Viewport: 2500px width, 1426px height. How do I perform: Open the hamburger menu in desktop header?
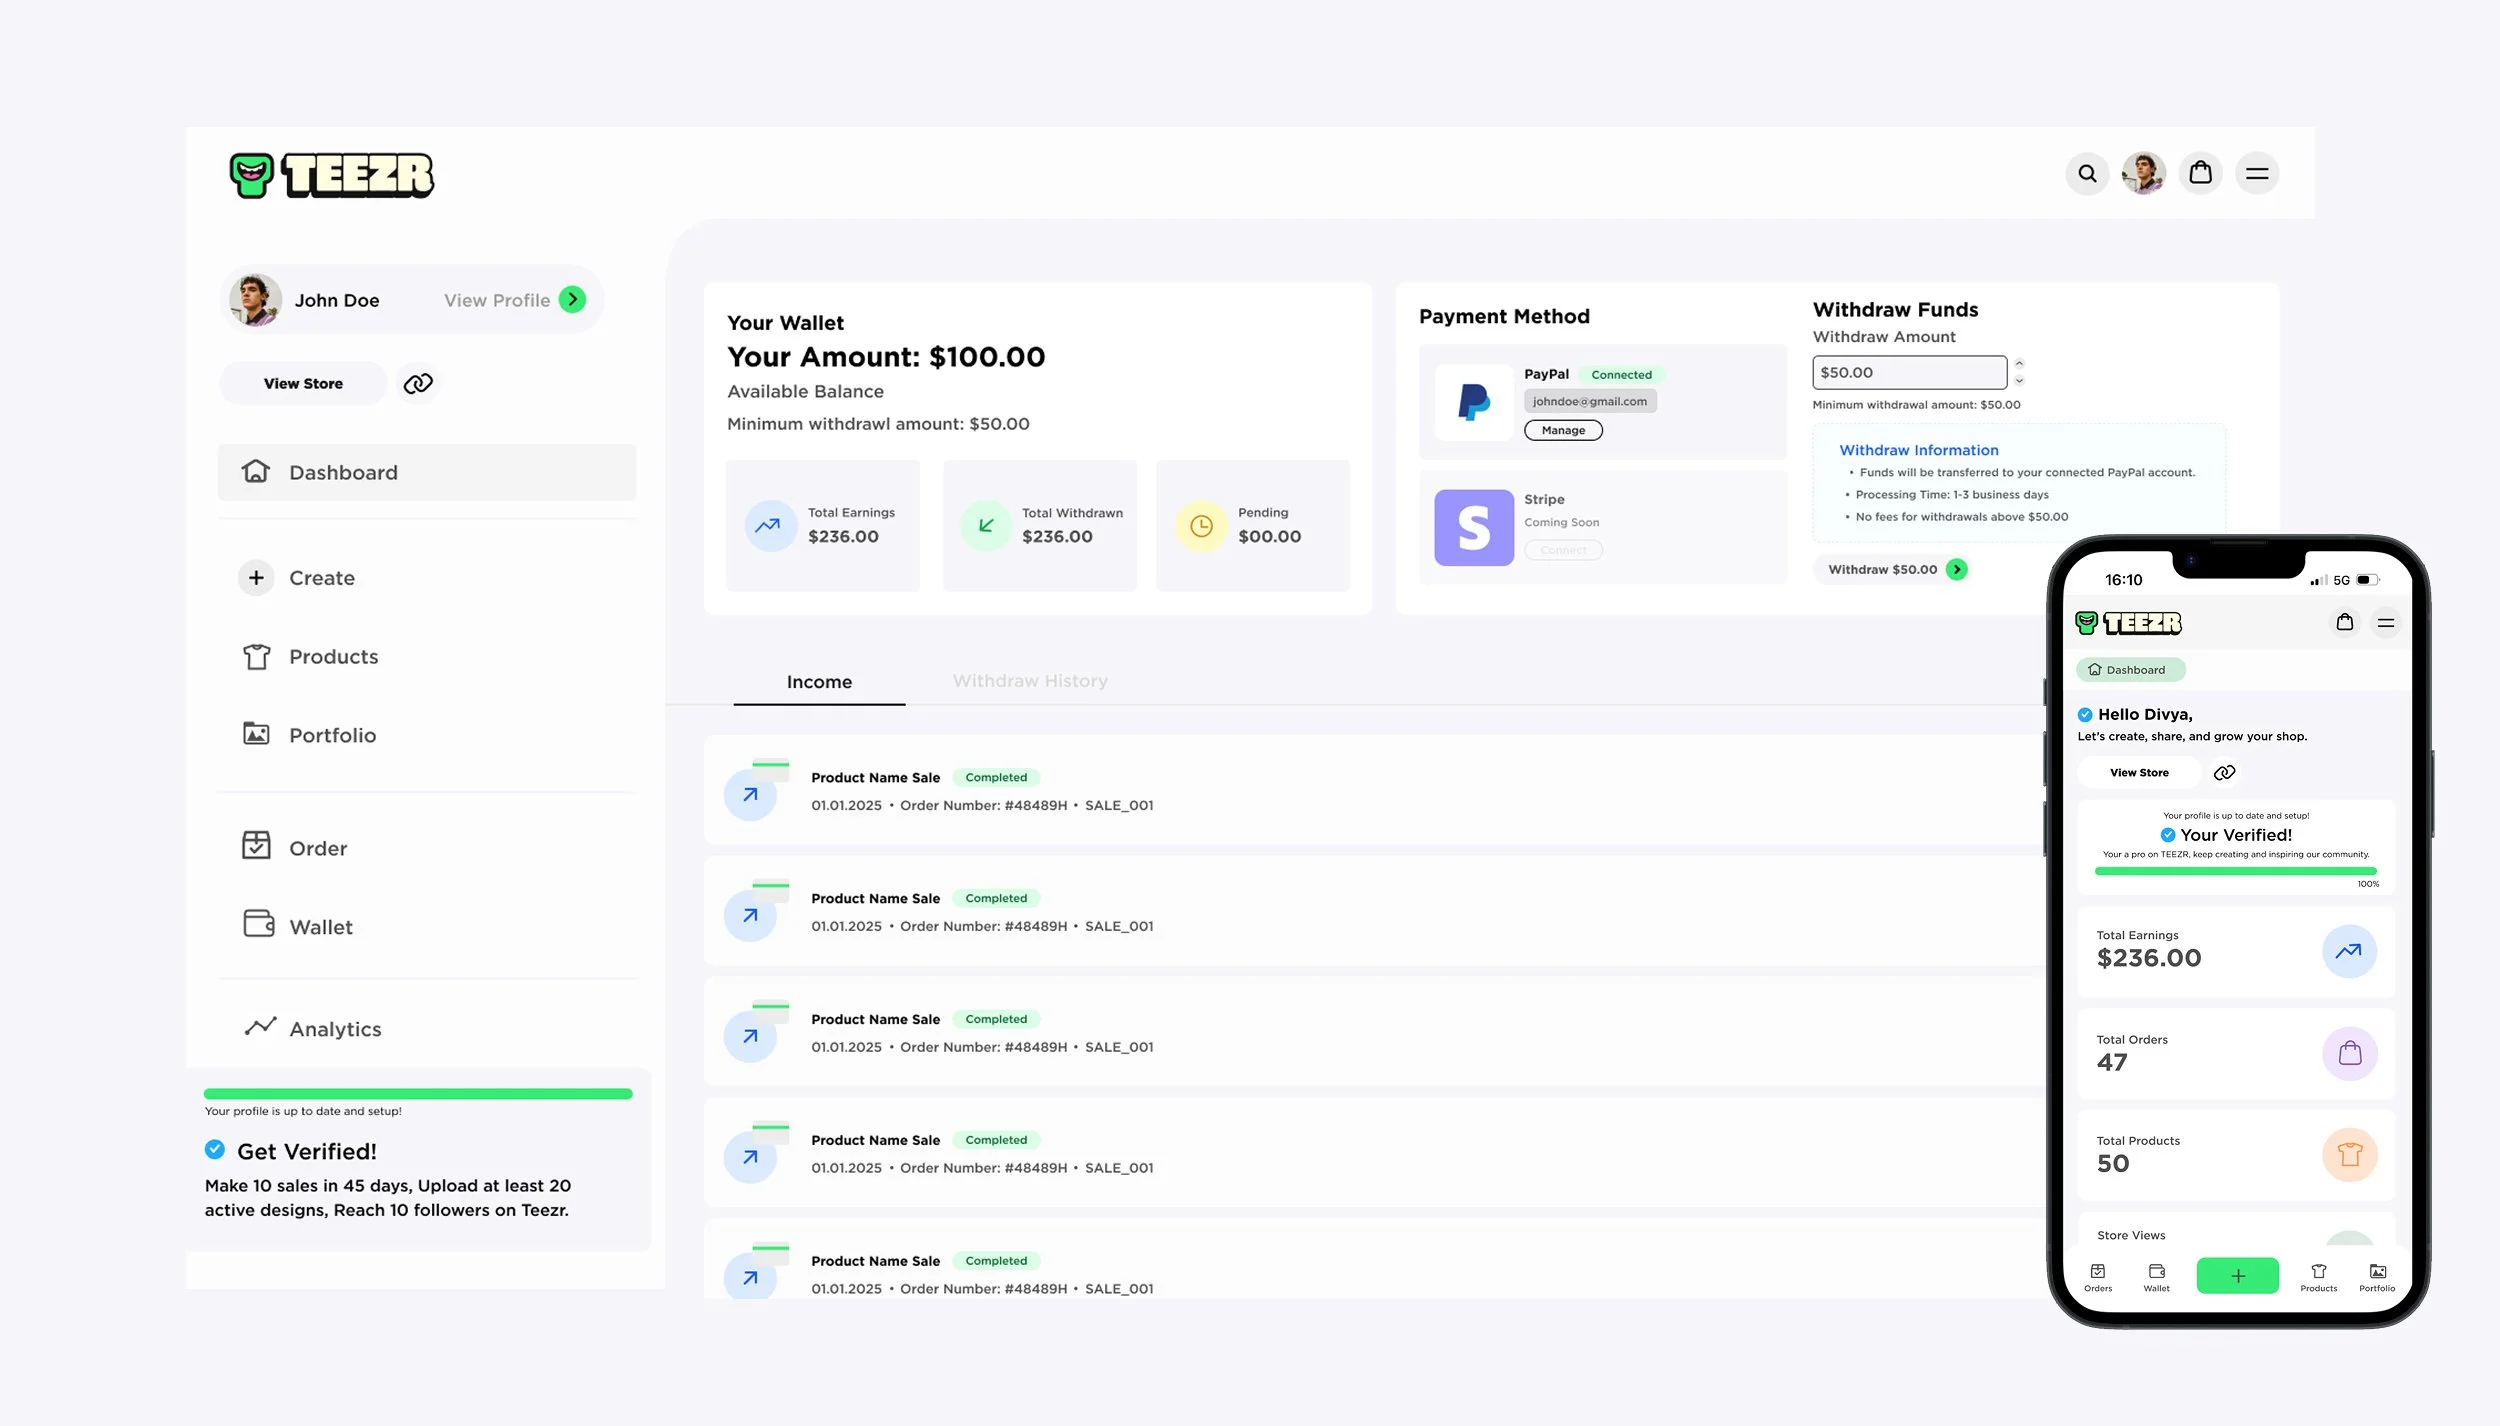click(2256, 174)
